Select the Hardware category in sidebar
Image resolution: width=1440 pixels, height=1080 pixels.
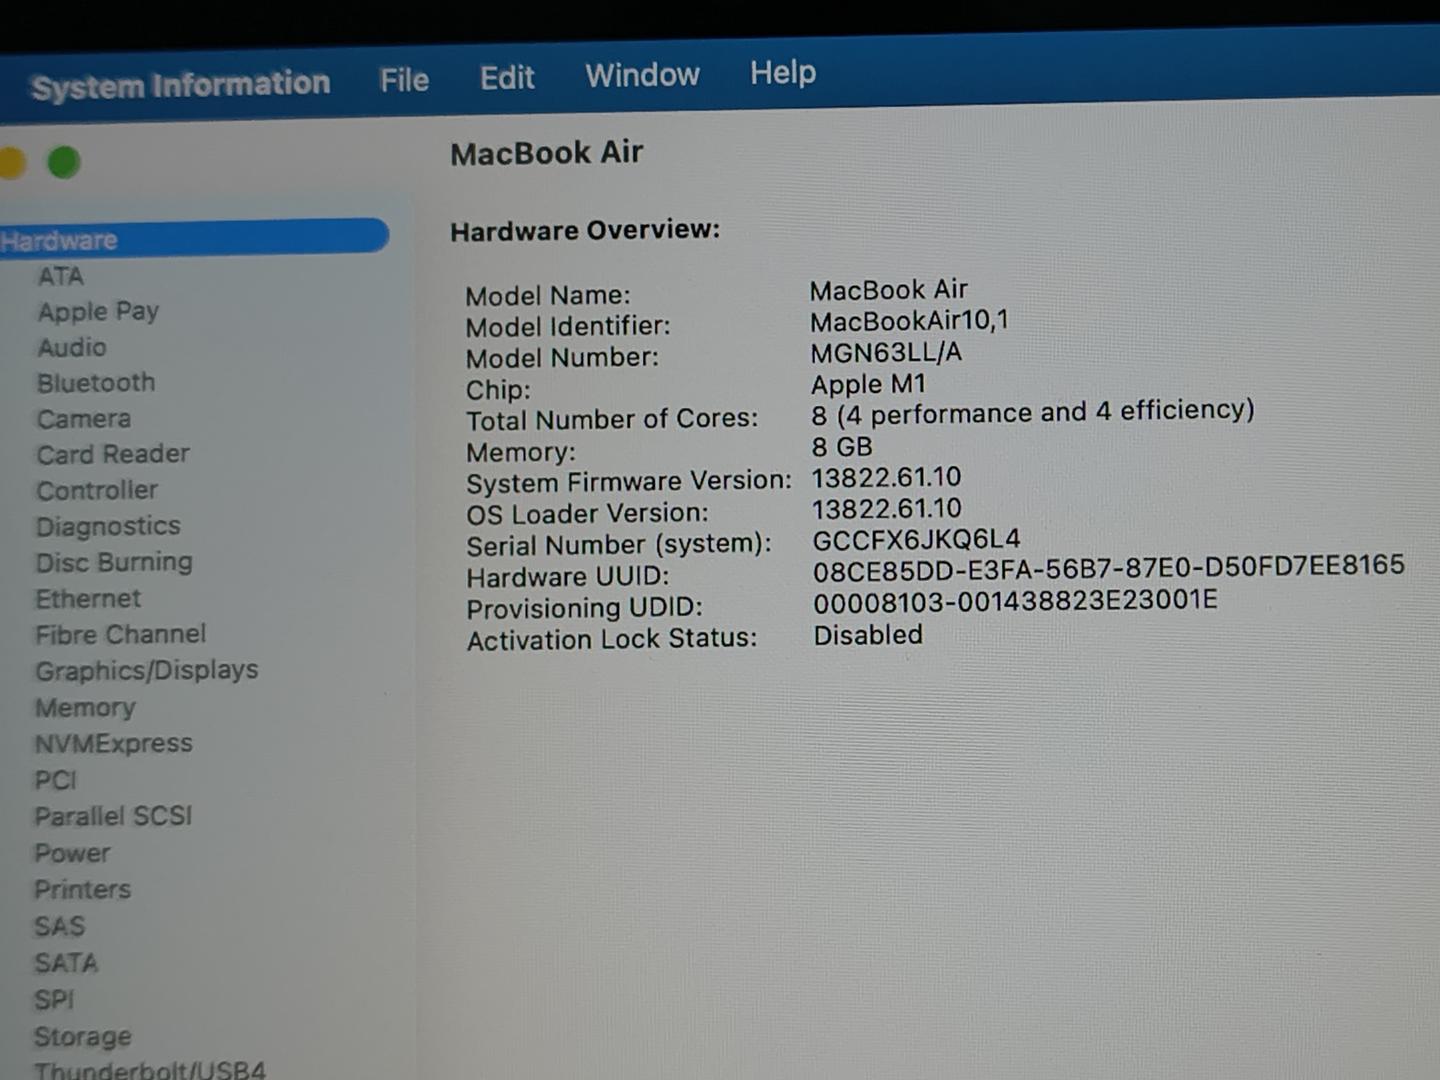coord(60,240)
